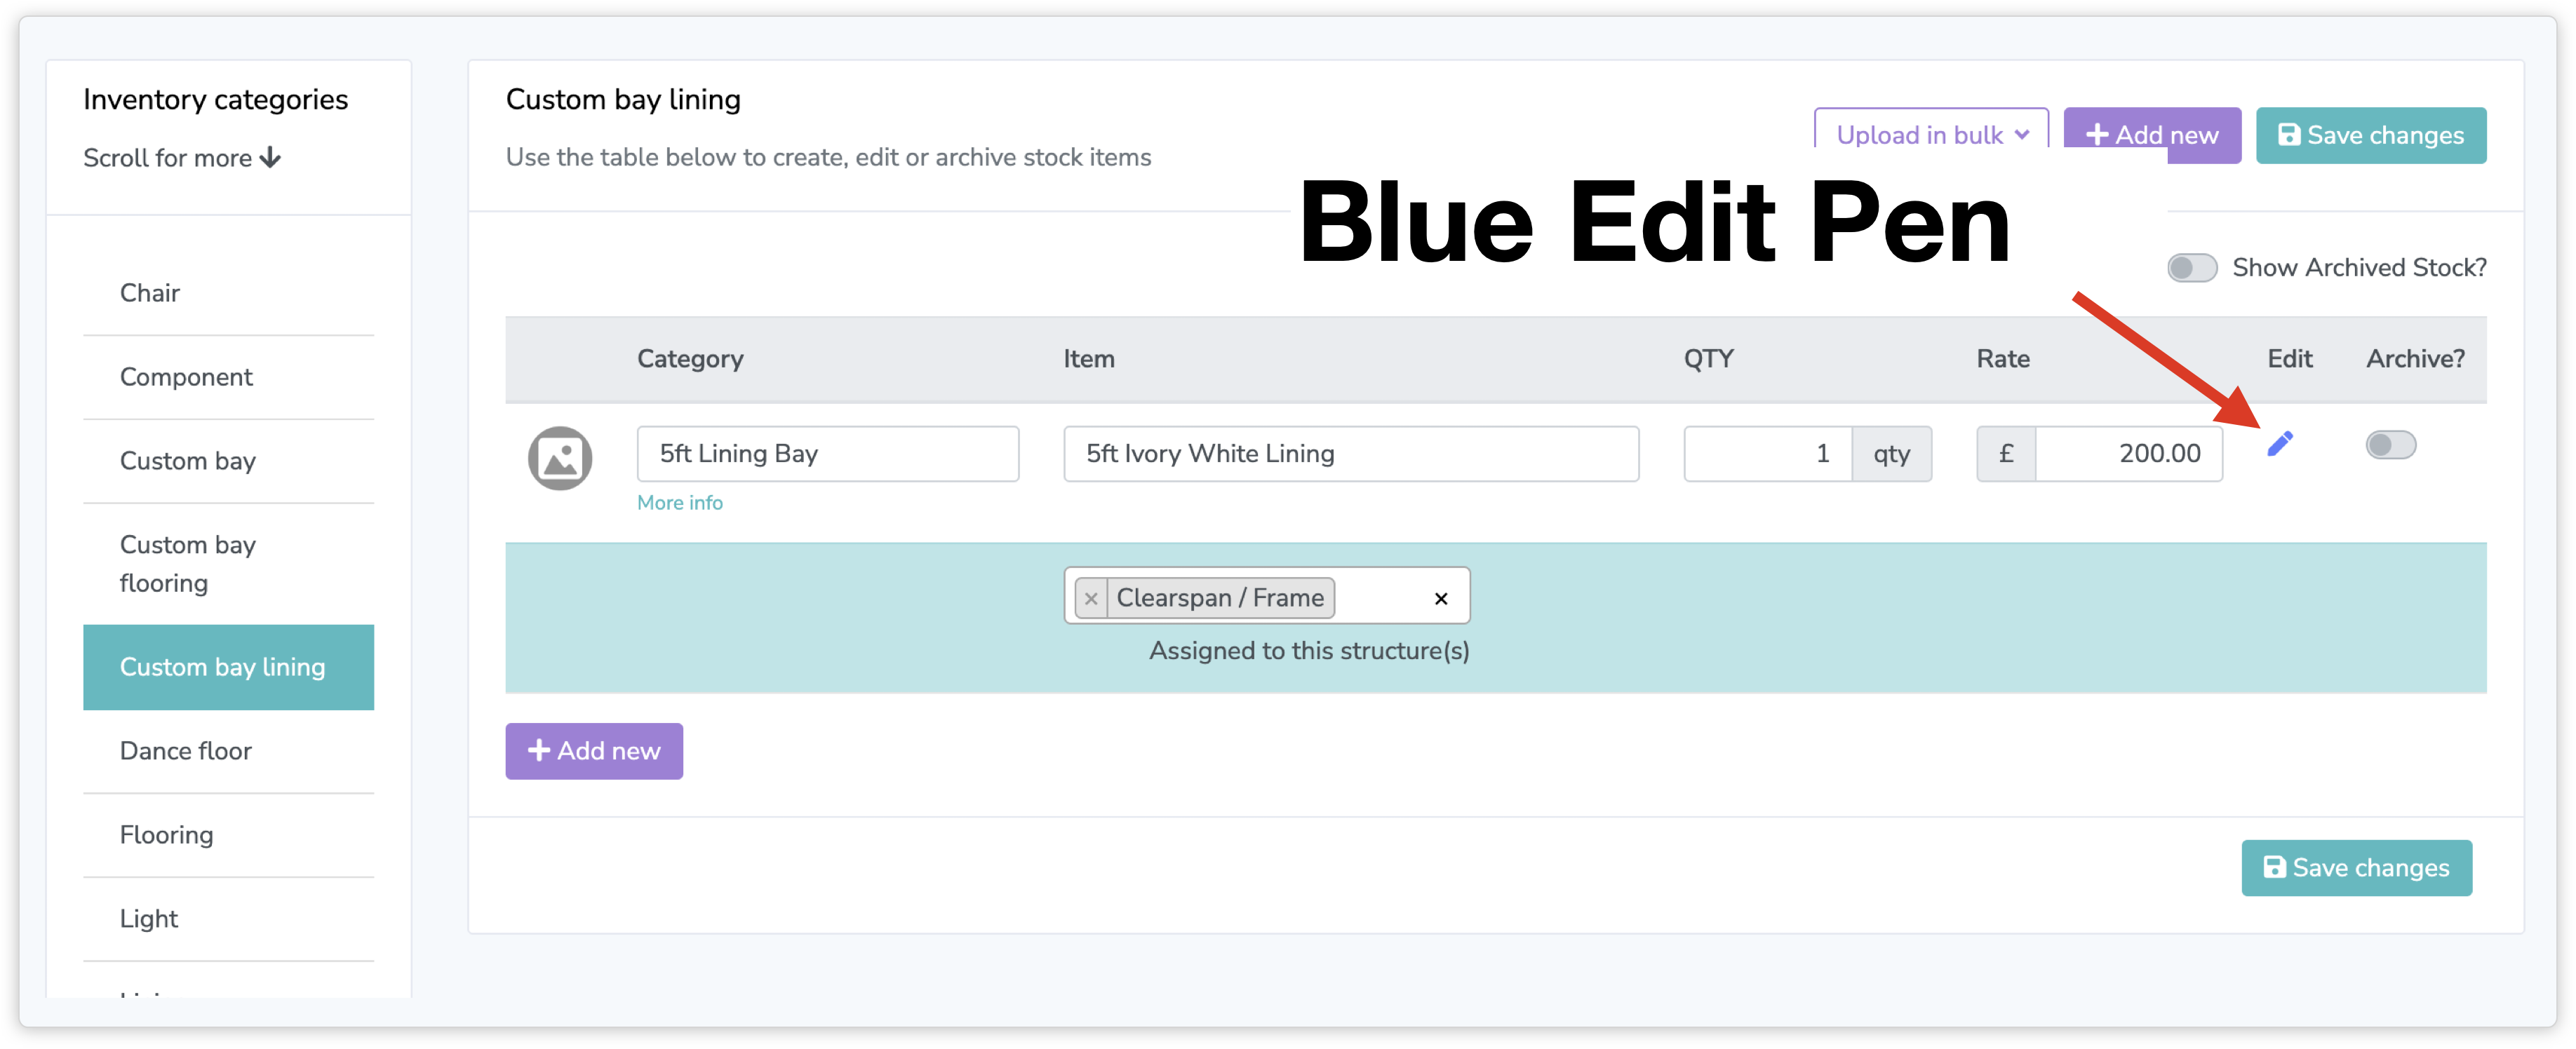
Task: Click the QTY field showing 1
Action: pyautogui.click(x=1767, y=454)
